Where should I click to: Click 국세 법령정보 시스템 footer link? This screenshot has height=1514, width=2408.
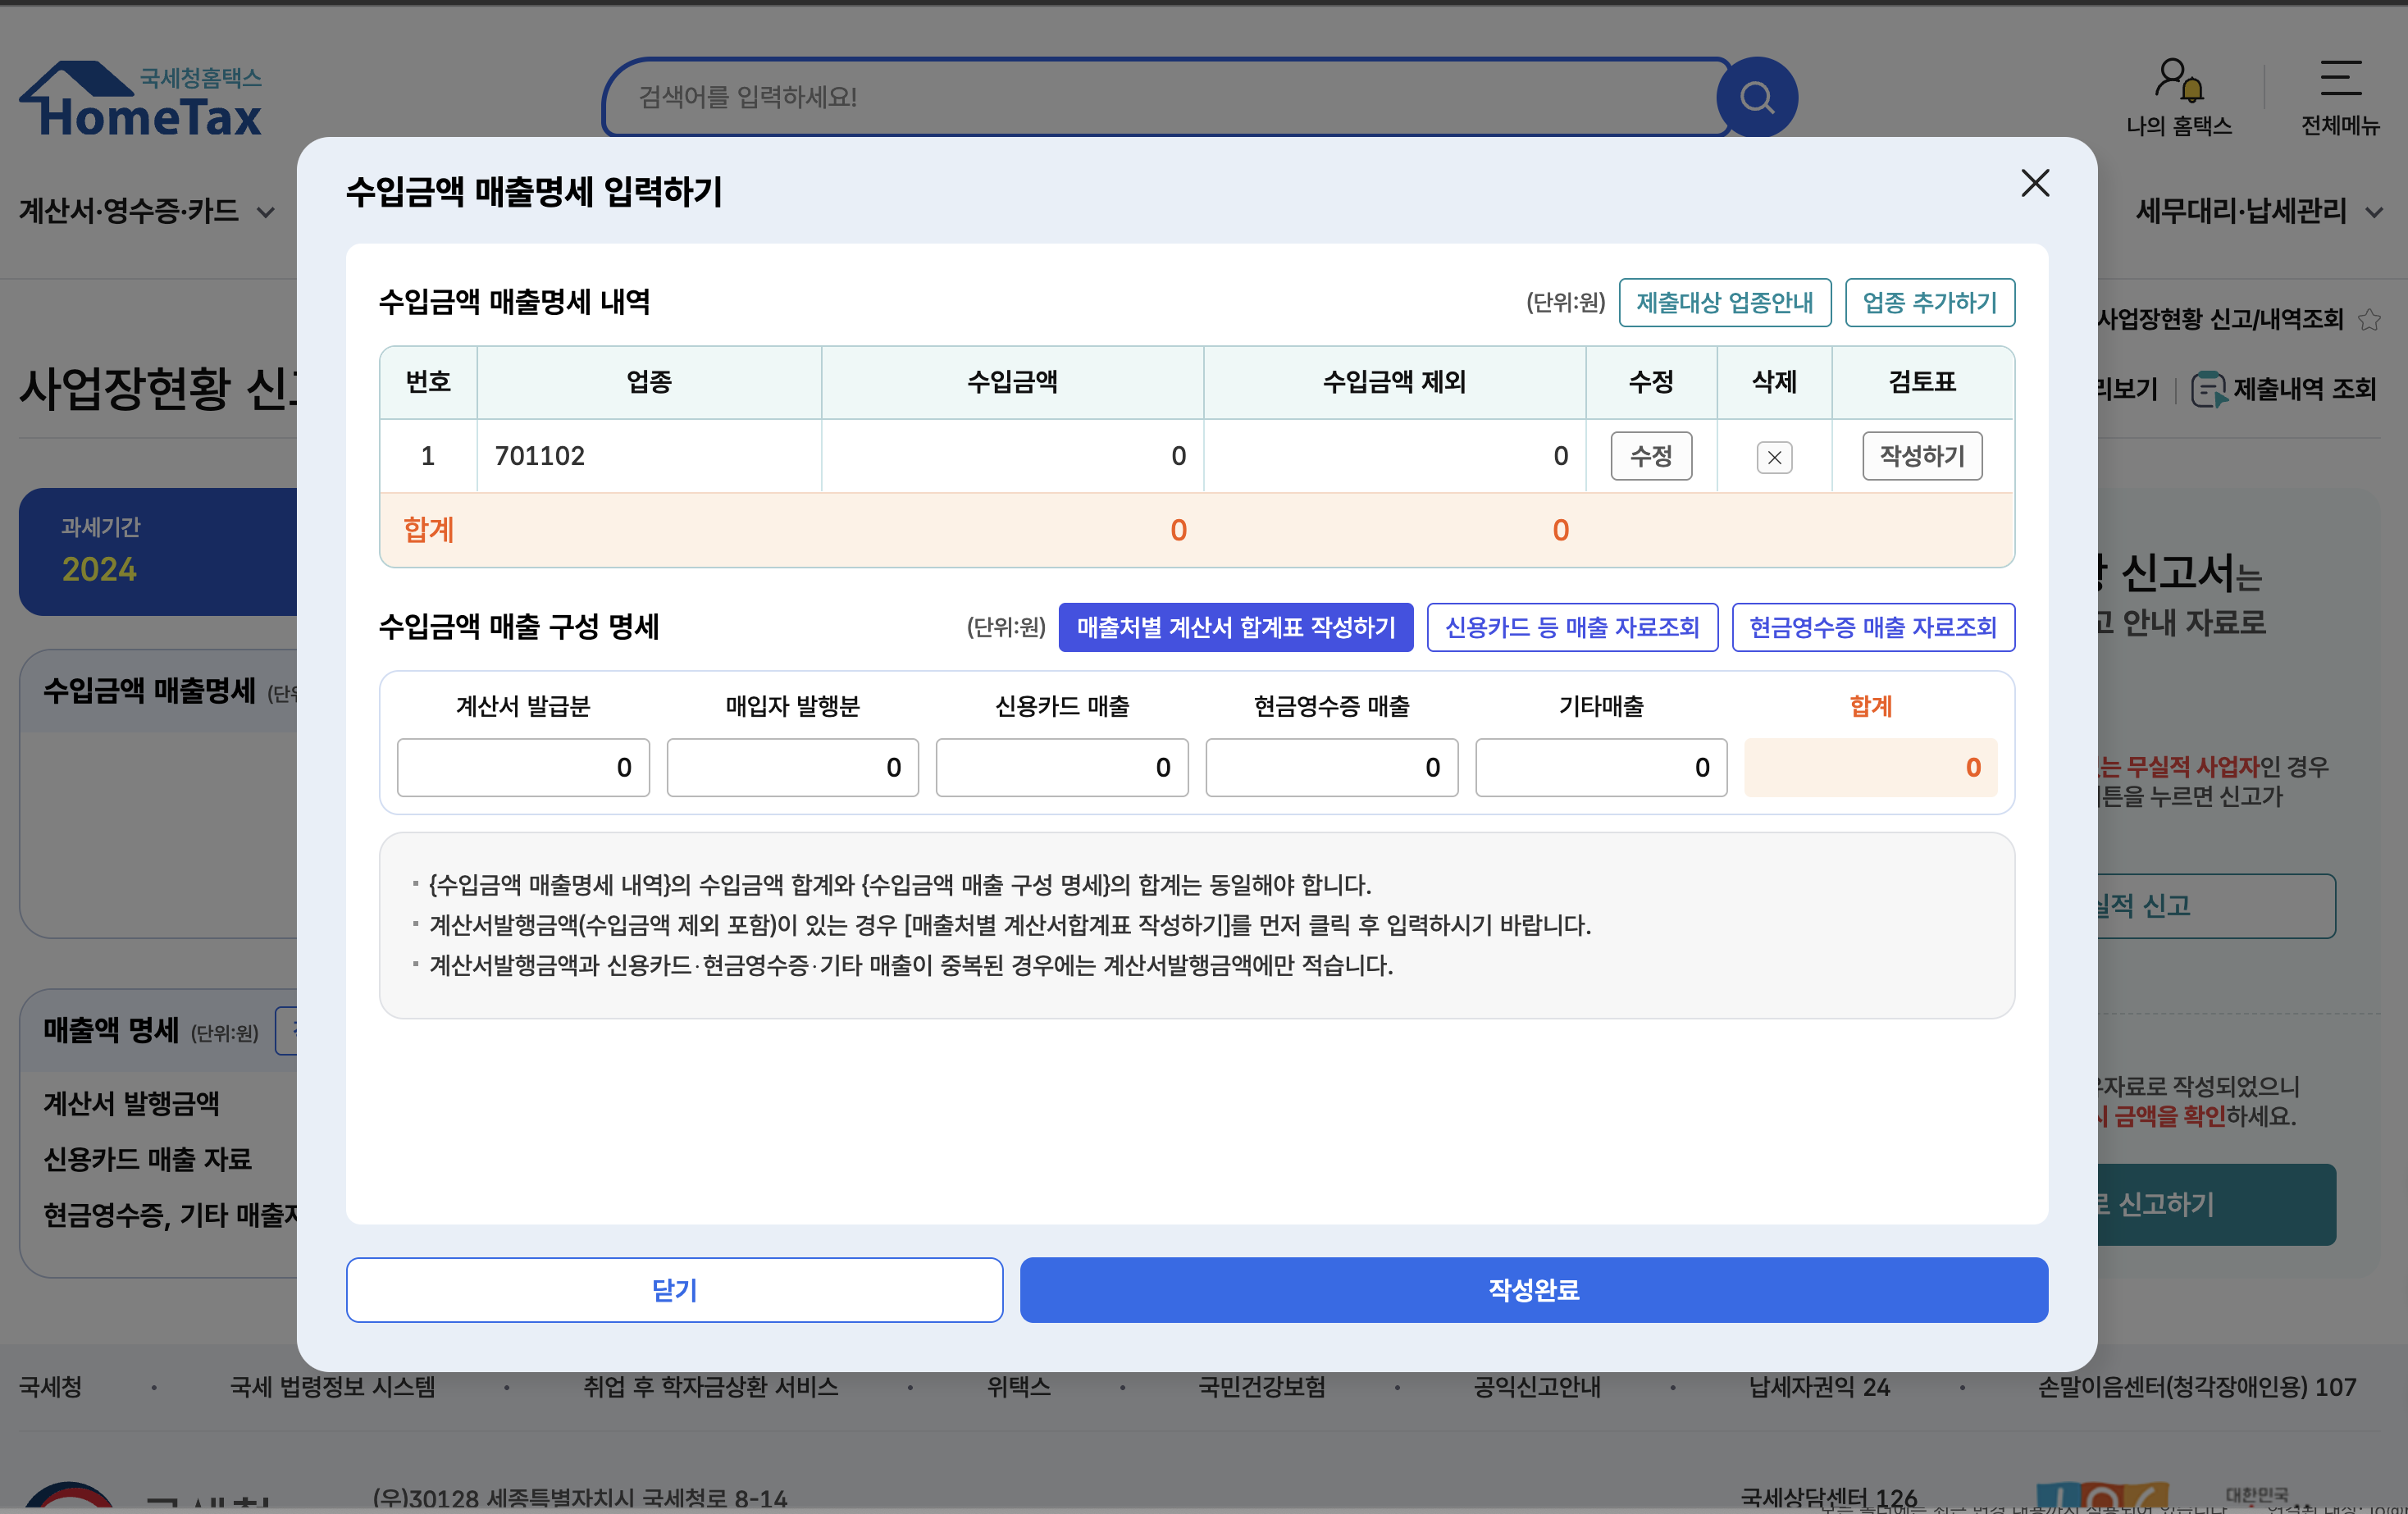pos(333,1387)
